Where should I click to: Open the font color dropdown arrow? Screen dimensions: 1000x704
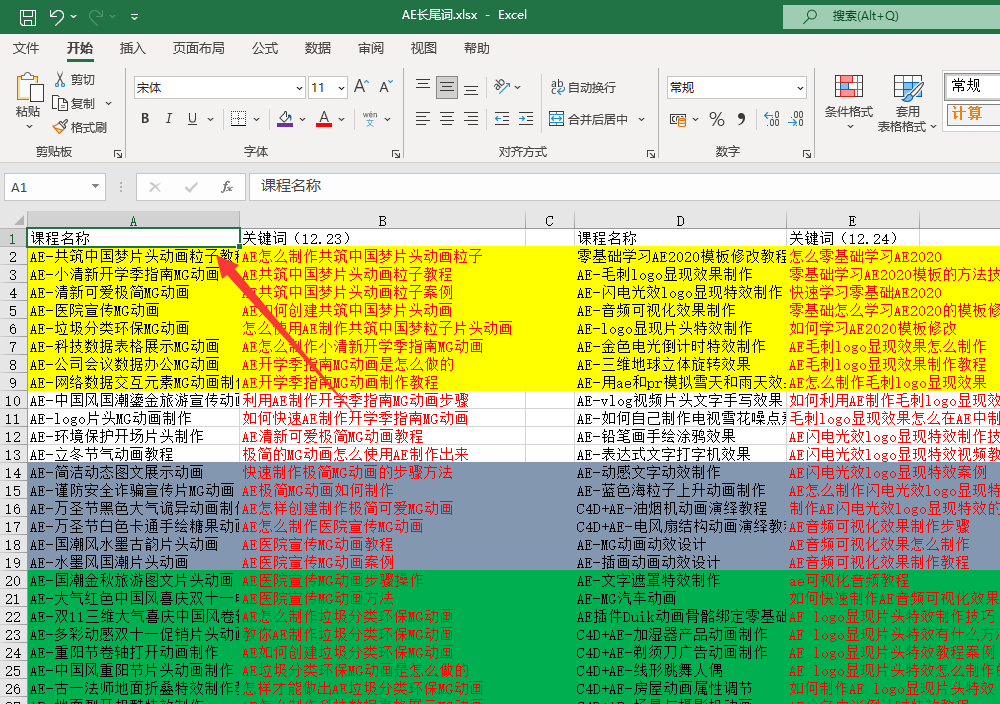[x=342, y=119]
